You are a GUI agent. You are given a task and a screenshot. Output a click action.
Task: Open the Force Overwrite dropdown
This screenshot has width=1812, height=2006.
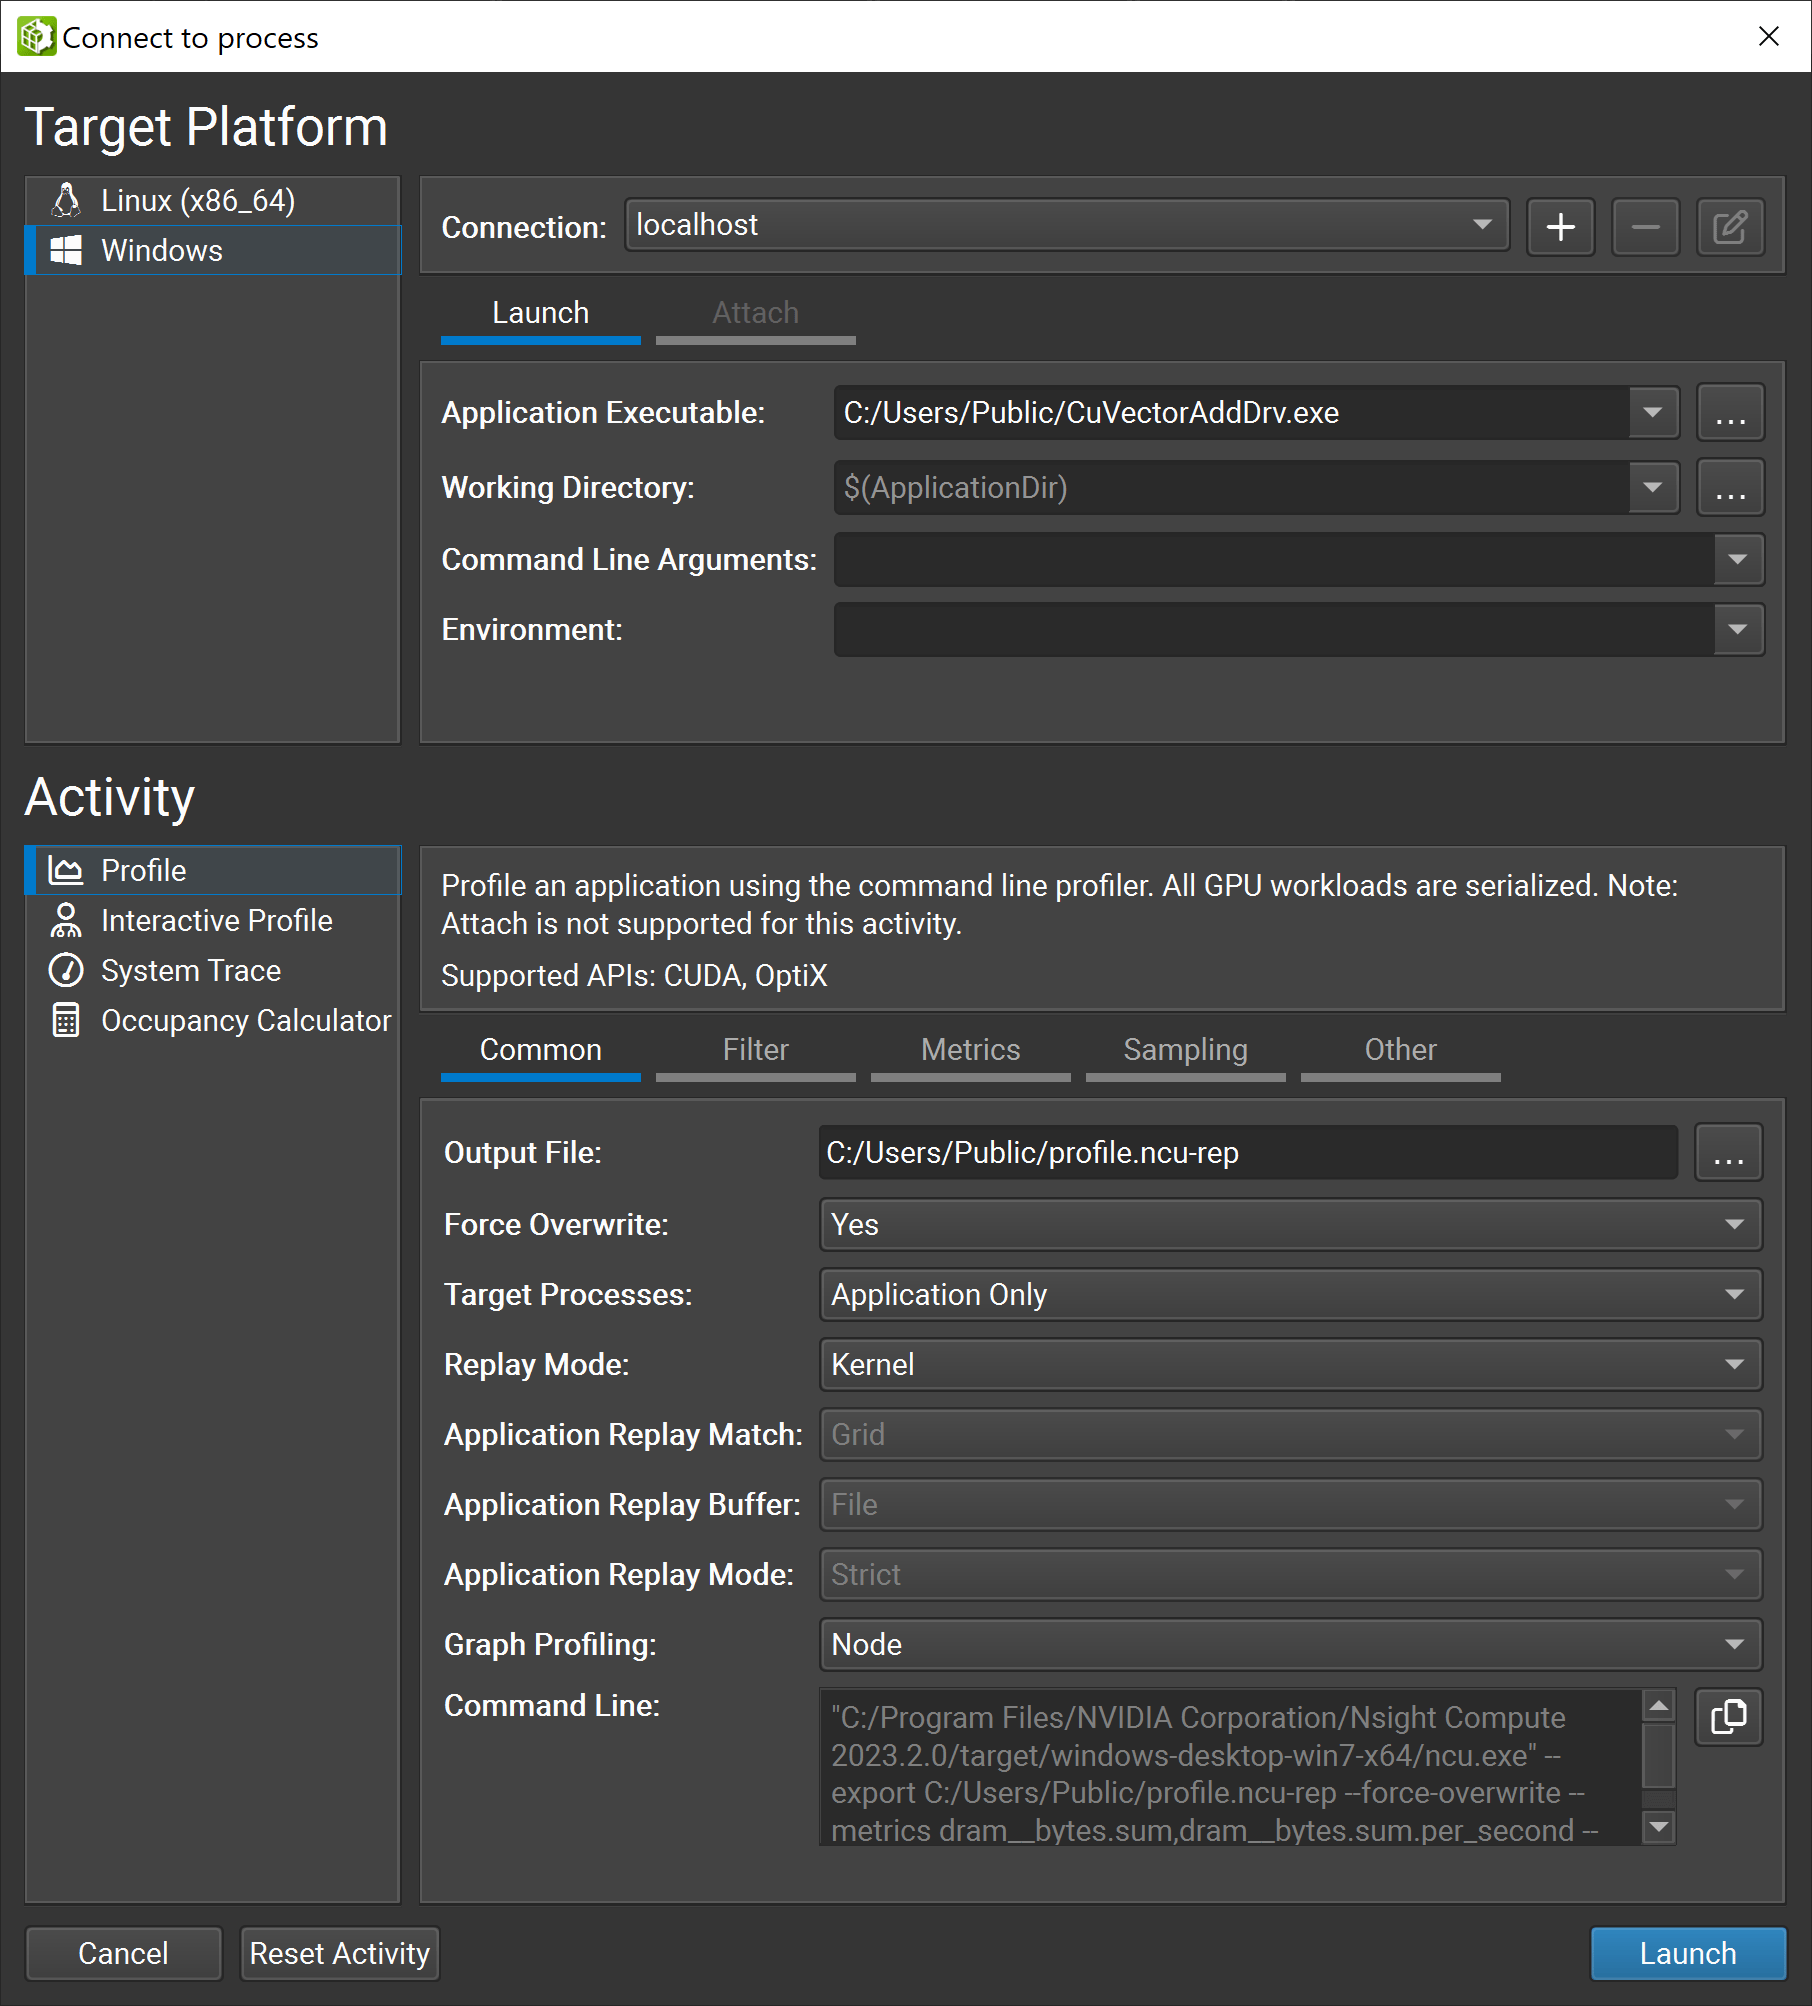pyautogui.click(x=1290, y=1225)
